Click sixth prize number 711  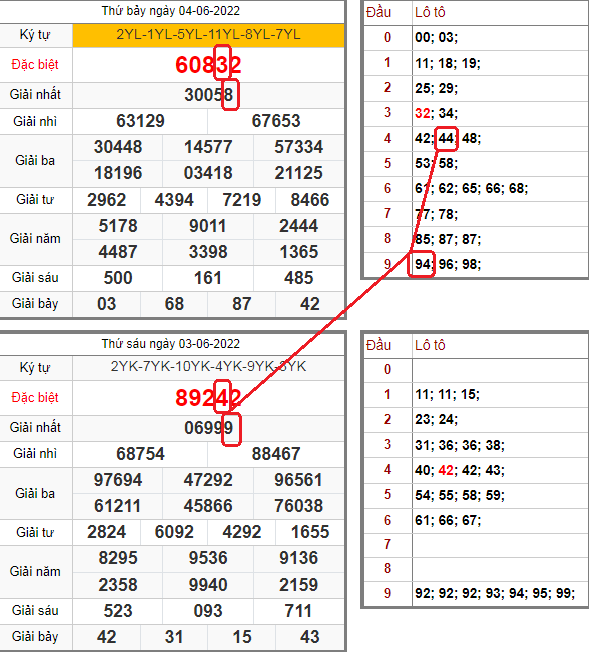tap(298, 611)
